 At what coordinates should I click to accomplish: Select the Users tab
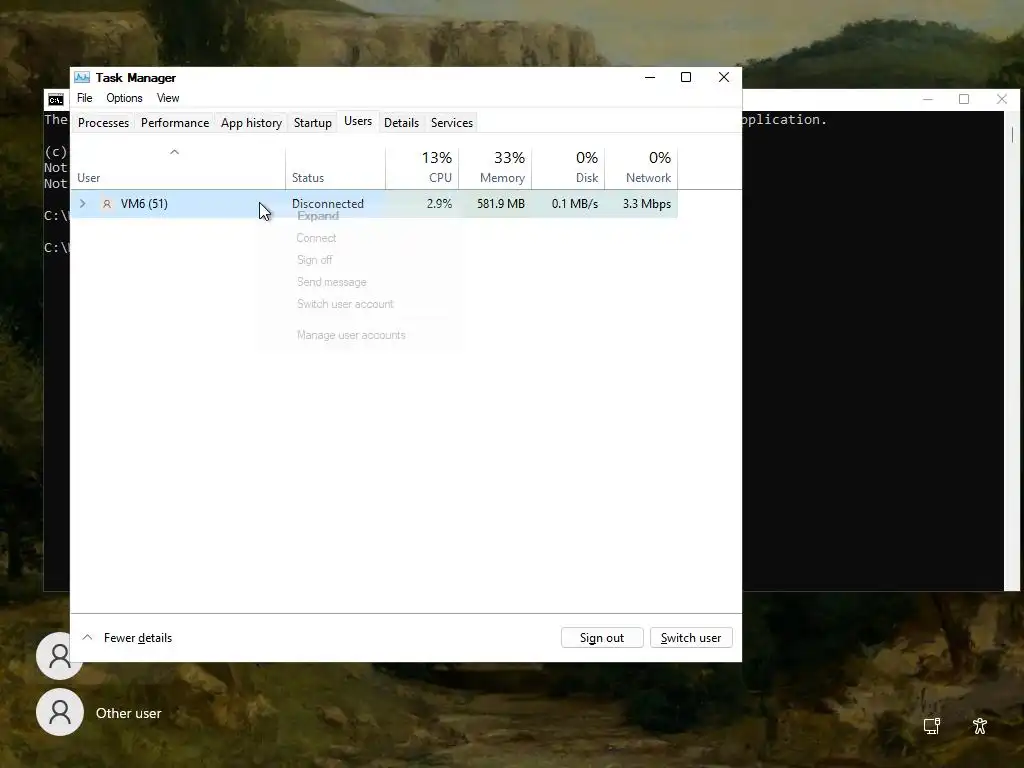click(x=358, y=121)
